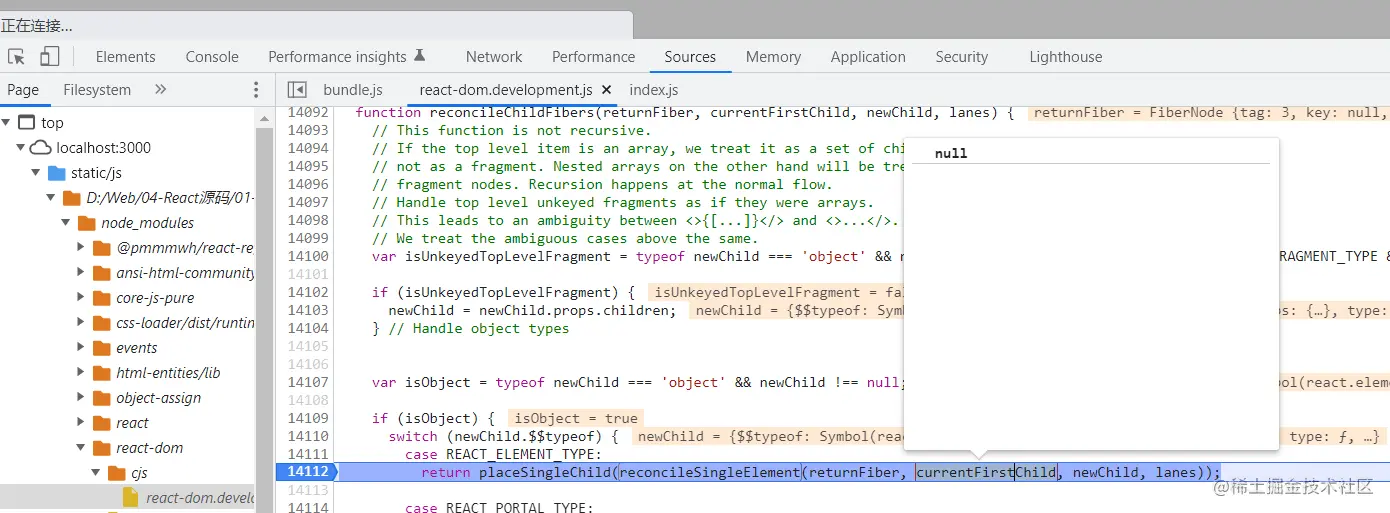Click the events folder icon

coord(101,348)
